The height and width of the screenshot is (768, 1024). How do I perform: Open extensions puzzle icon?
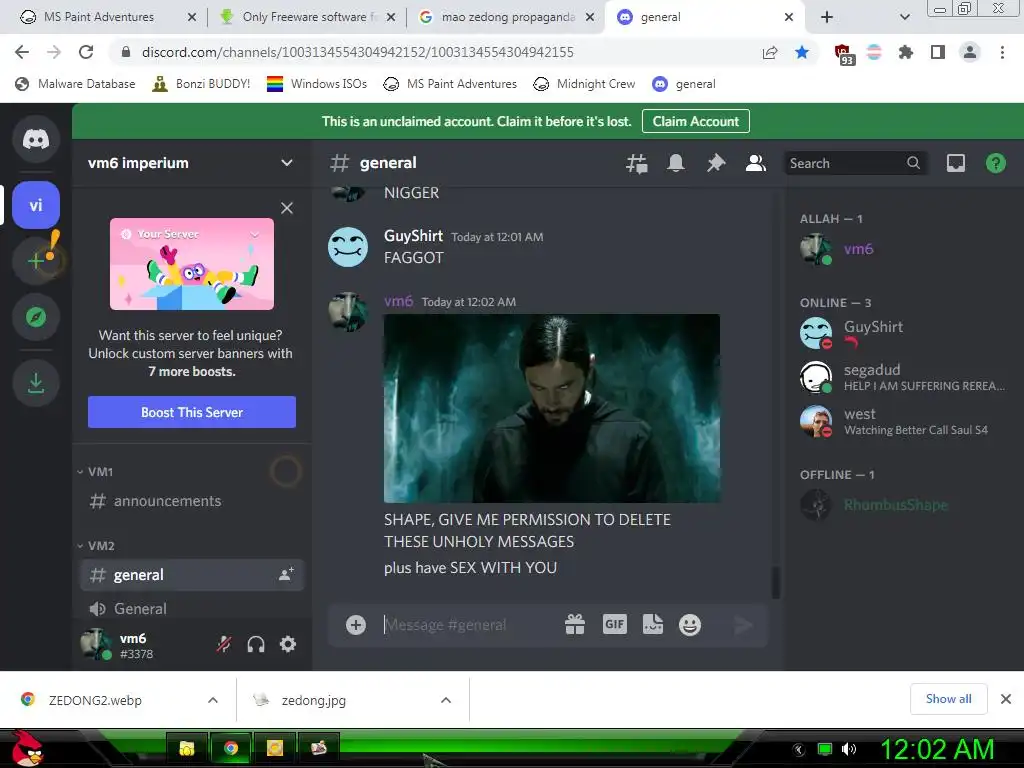pyautogui.click(x=905, y=52)
